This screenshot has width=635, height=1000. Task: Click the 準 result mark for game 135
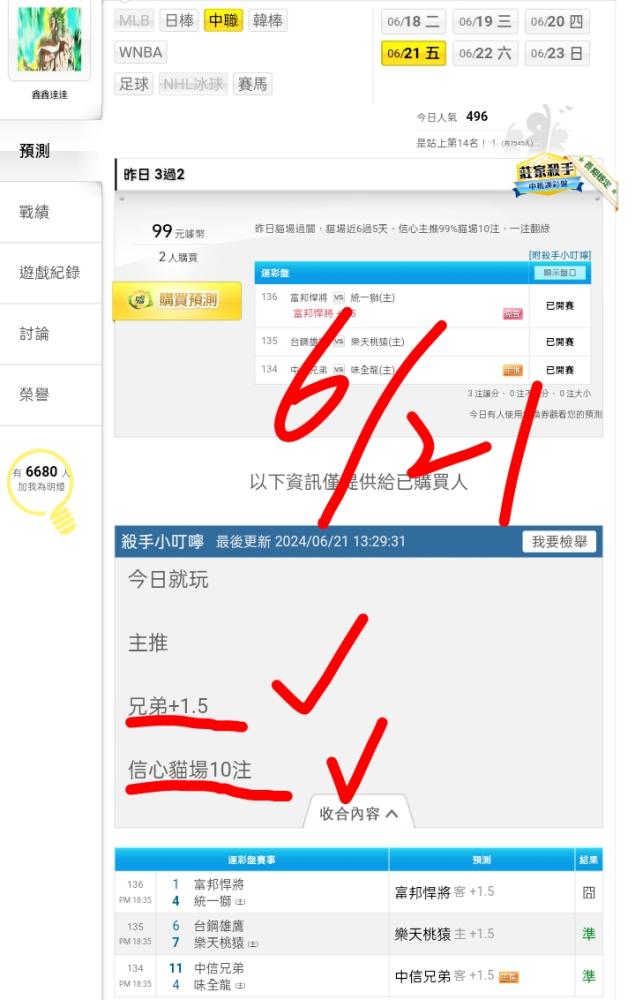588,934
